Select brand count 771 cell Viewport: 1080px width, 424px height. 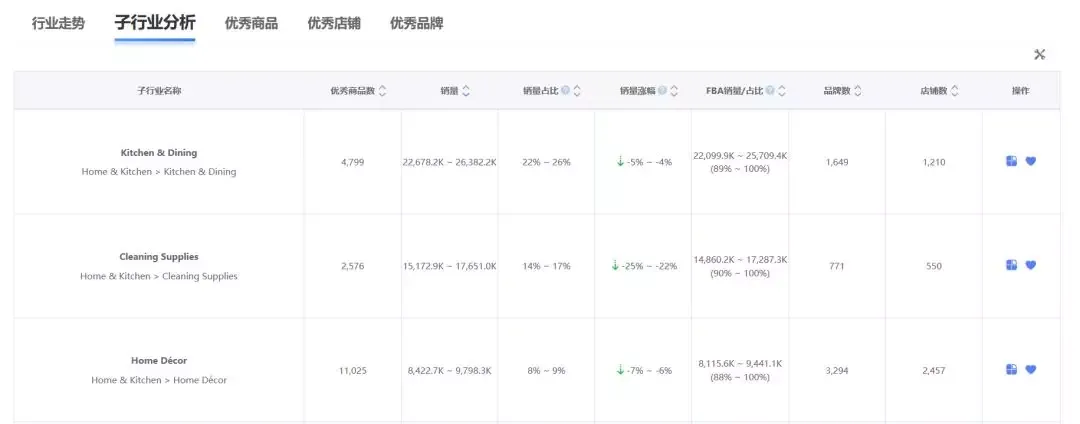click(837, 266)
